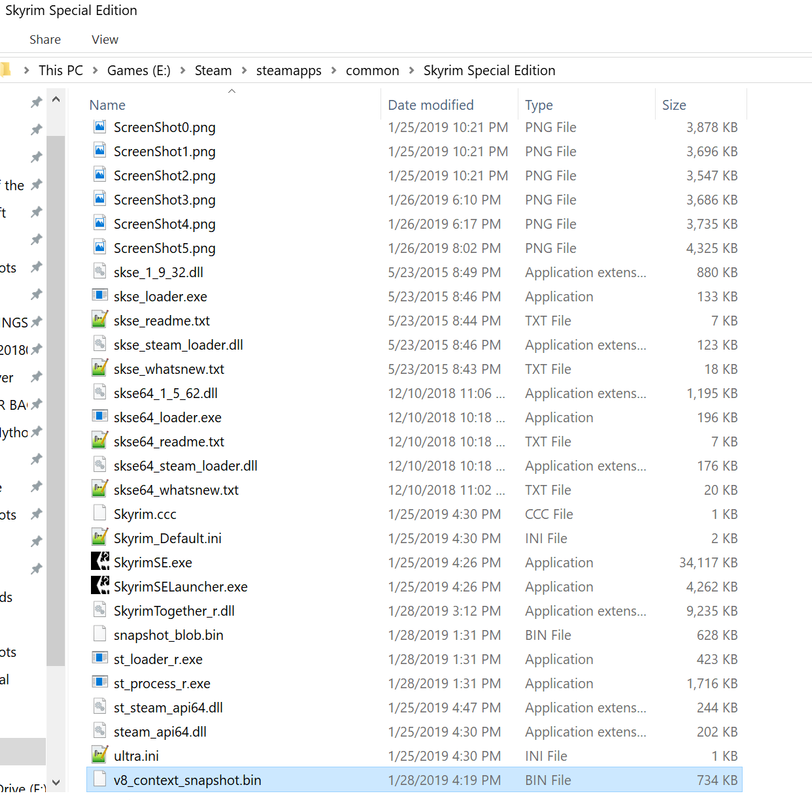The image size is (812, 800).
Task: Click the 1/26/2019 8:02 PM date cell
Action: (444, 248)
